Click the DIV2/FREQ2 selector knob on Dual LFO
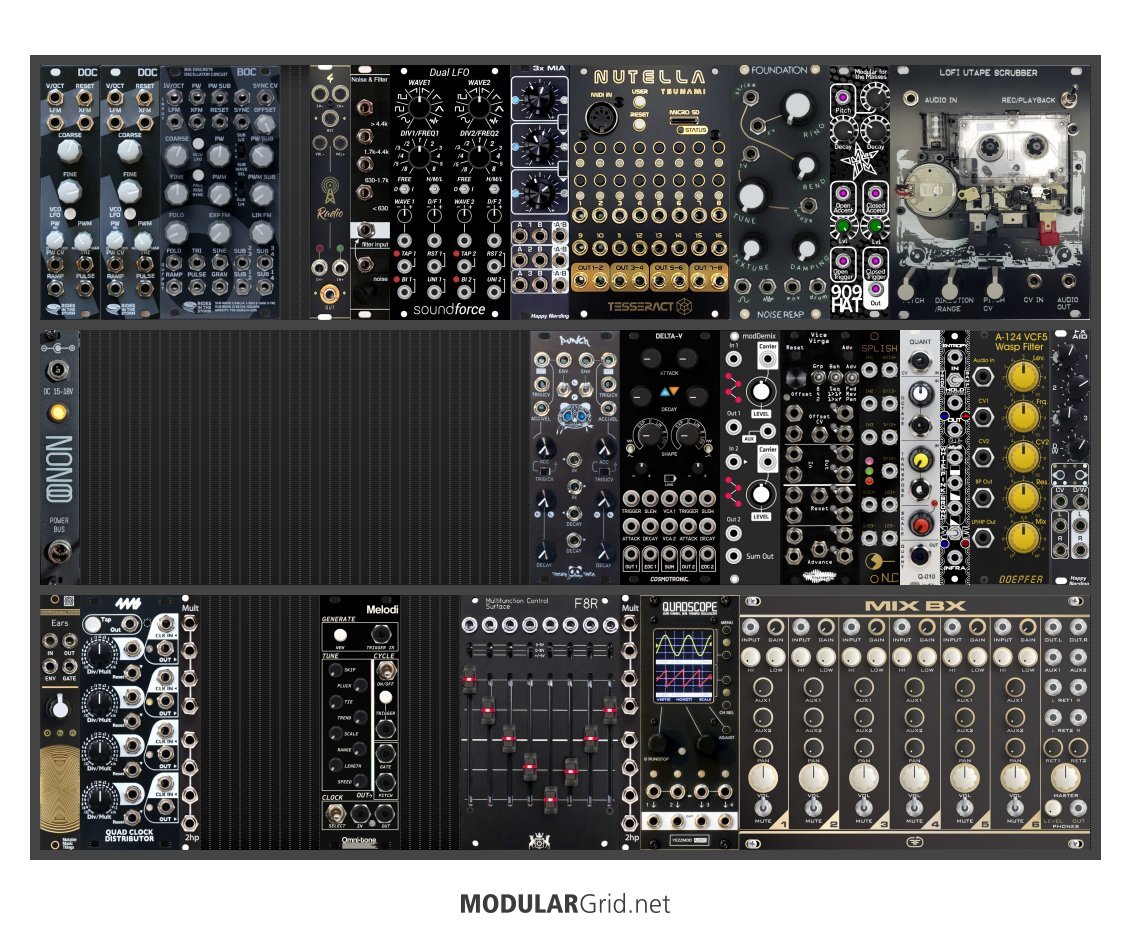This screenshot has width=1131, height=925. 479,157
